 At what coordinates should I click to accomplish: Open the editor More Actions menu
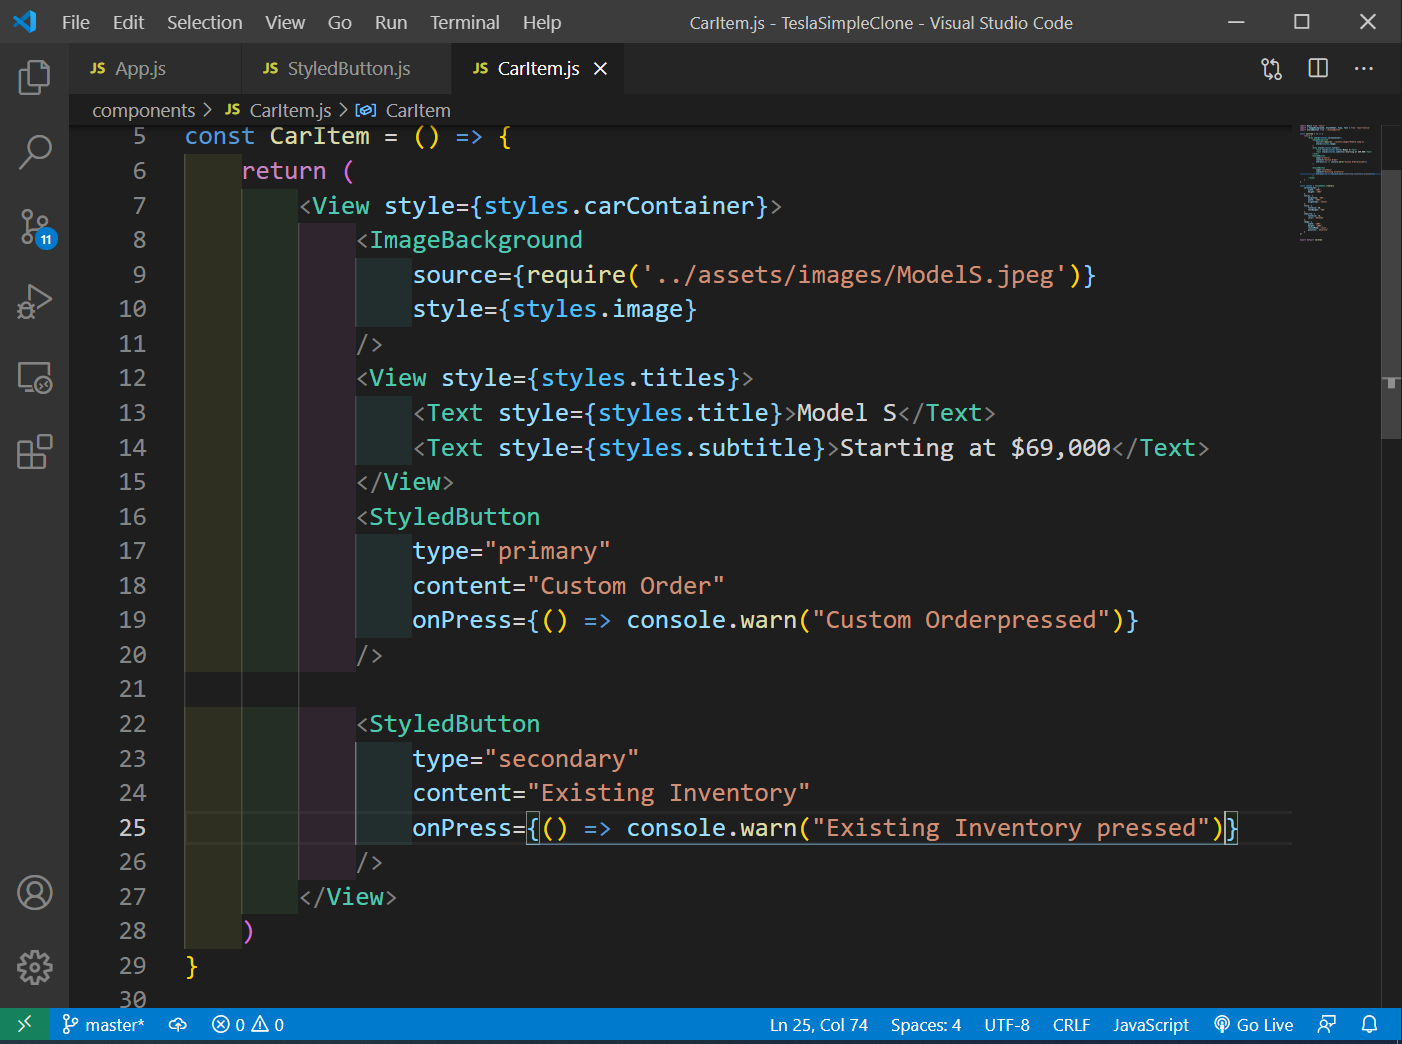click(1364, 68)
